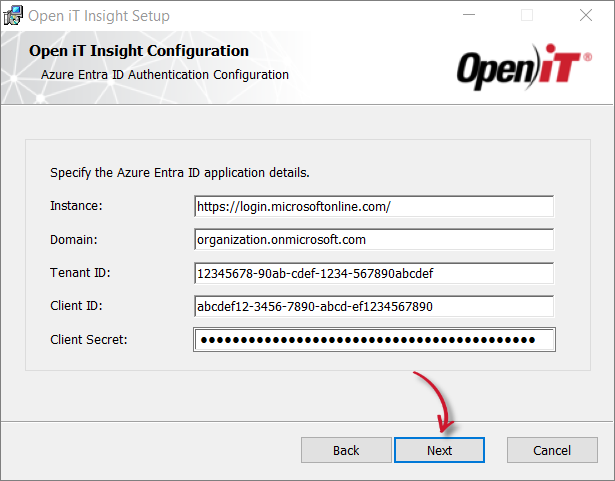Click the Next button

pos(439,450)
